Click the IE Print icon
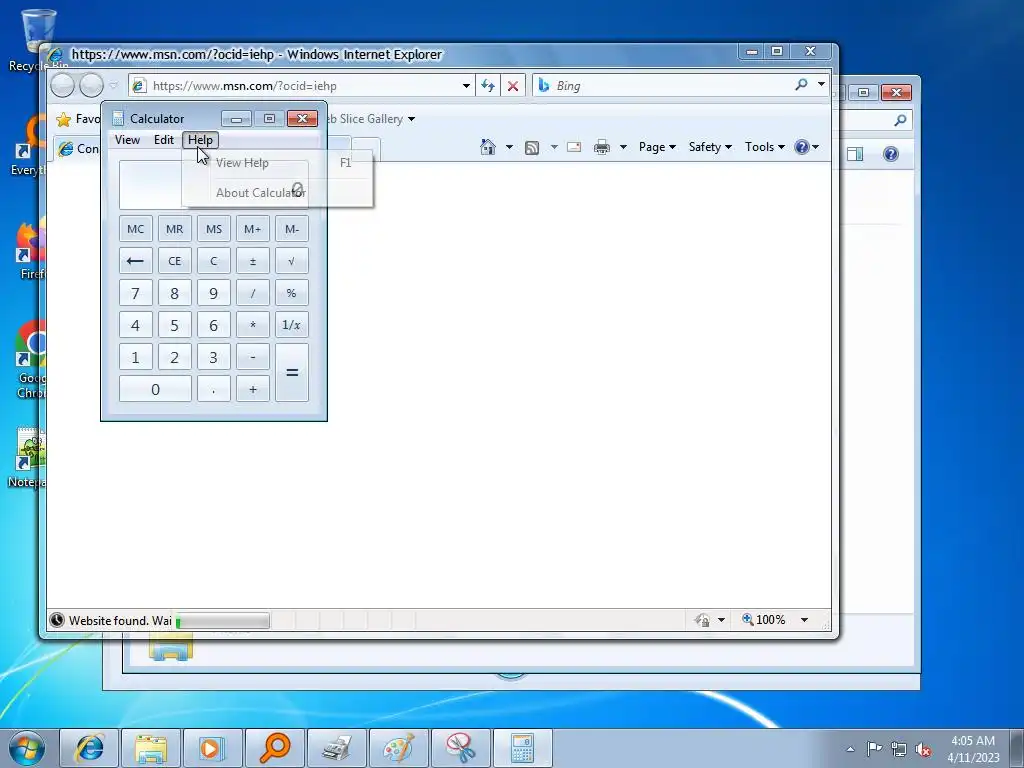The height and width of the screenshot is (768, 1024). coord(601,147)
